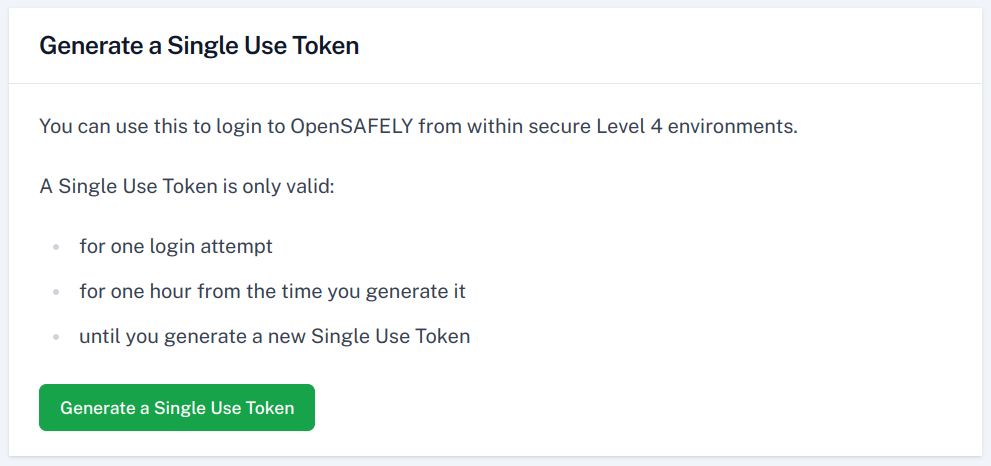
Task: Click the word "Token" in the card heading
Action: click(327, 45)
